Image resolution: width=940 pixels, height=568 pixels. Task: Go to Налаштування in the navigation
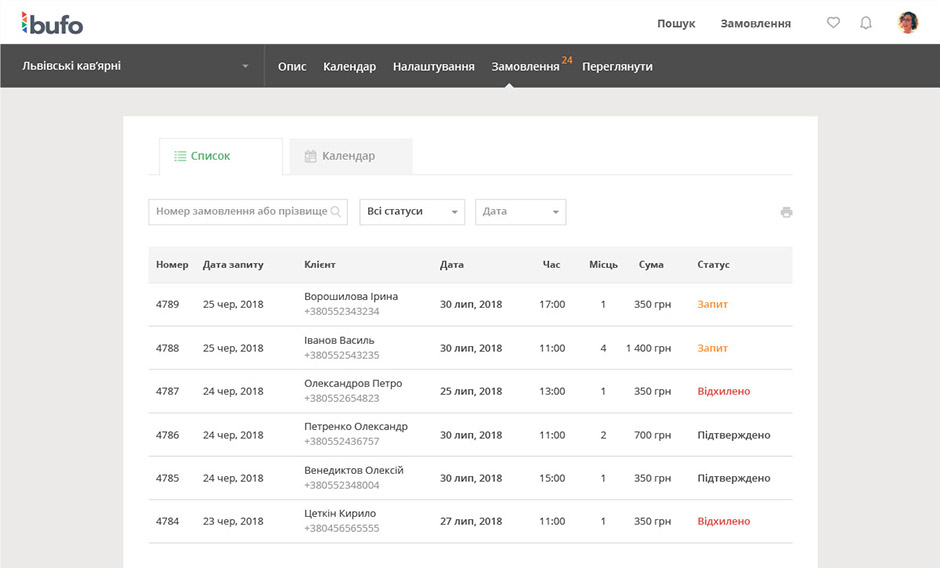click(x=433, y=67)
